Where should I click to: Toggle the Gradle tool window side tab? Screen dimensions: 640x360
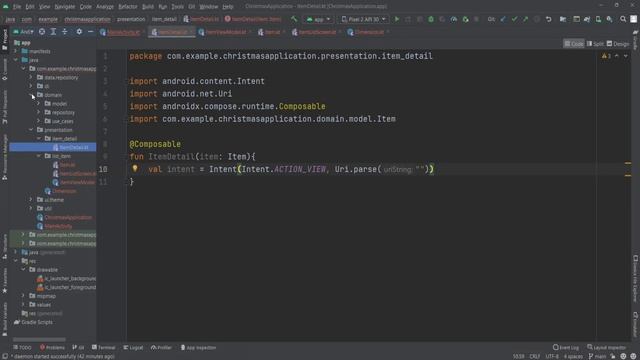click(636, 40)
